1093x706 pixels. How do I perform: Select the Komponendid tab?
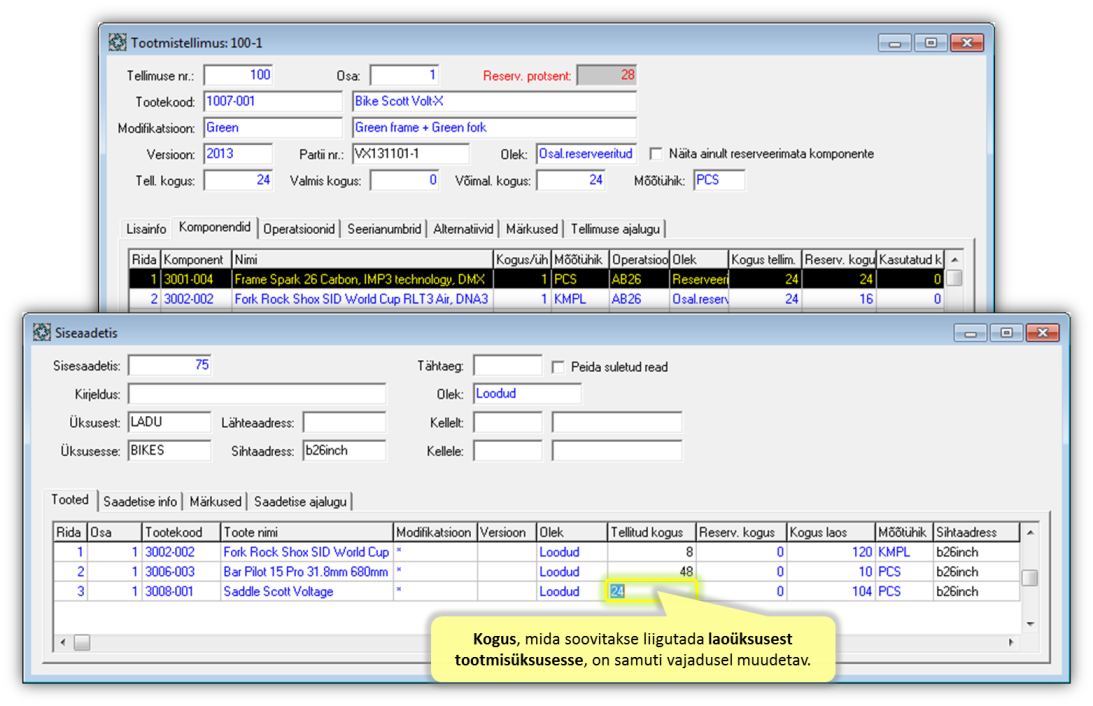coord(214,227)
